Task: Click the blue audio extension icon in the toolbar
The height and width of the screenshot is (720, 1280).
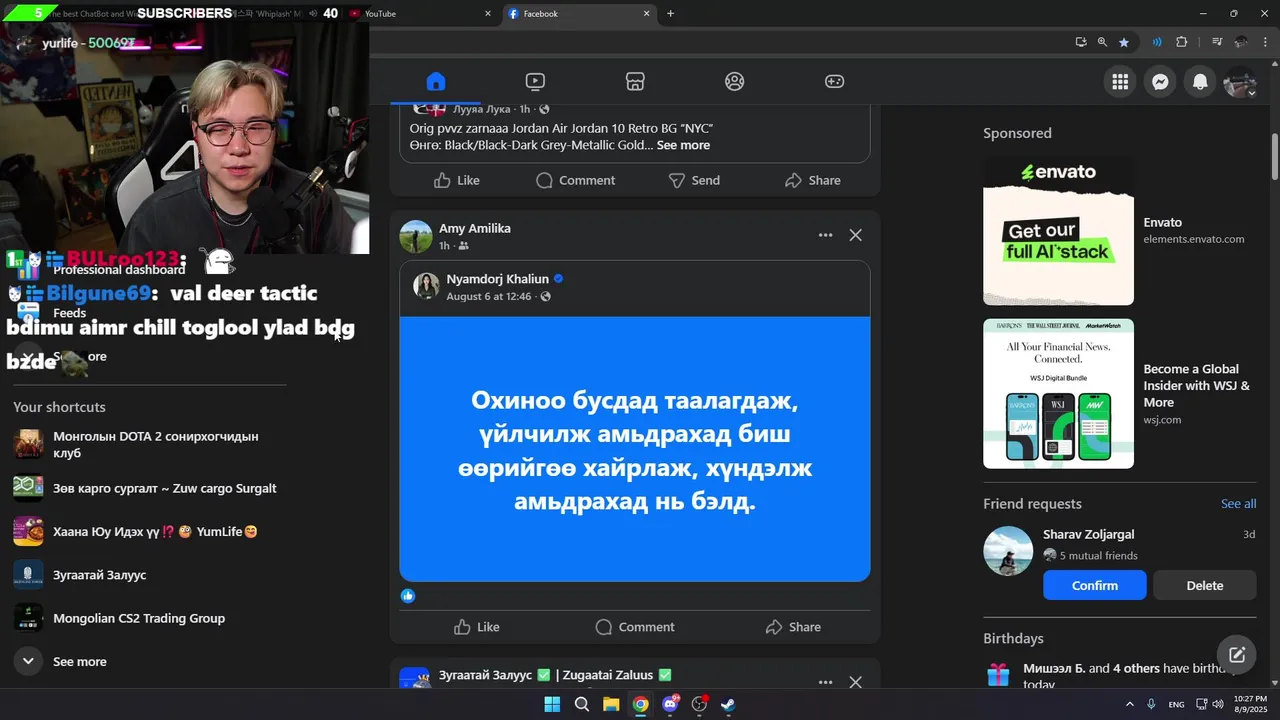Action: 1157,42
